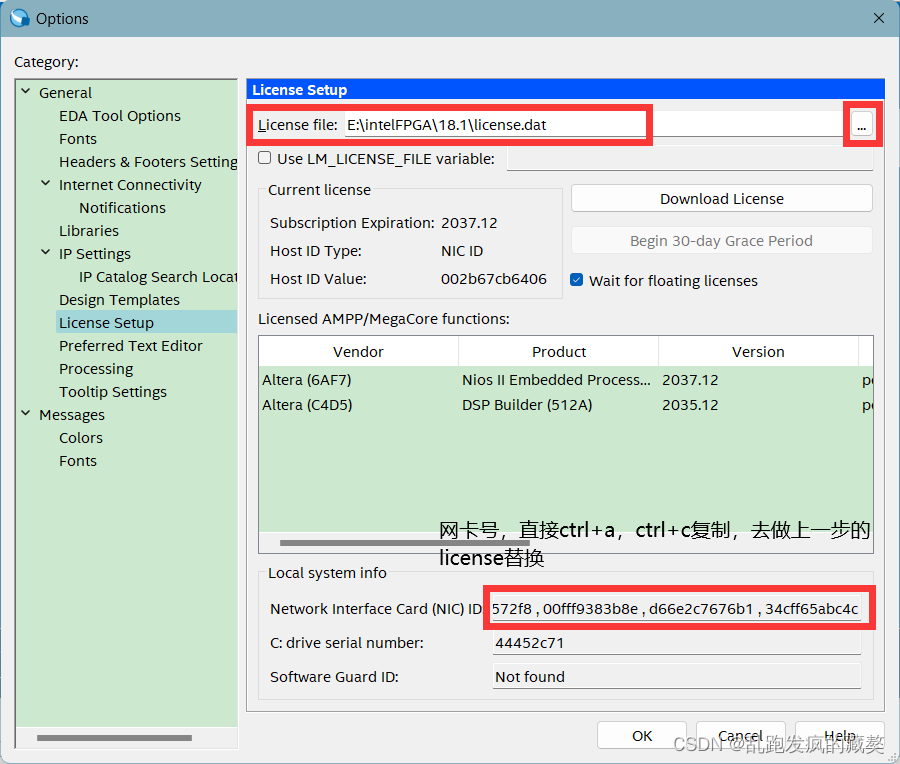900x764 pixels.
Task: Click OK to save options
Action: [x=641, y=735]
